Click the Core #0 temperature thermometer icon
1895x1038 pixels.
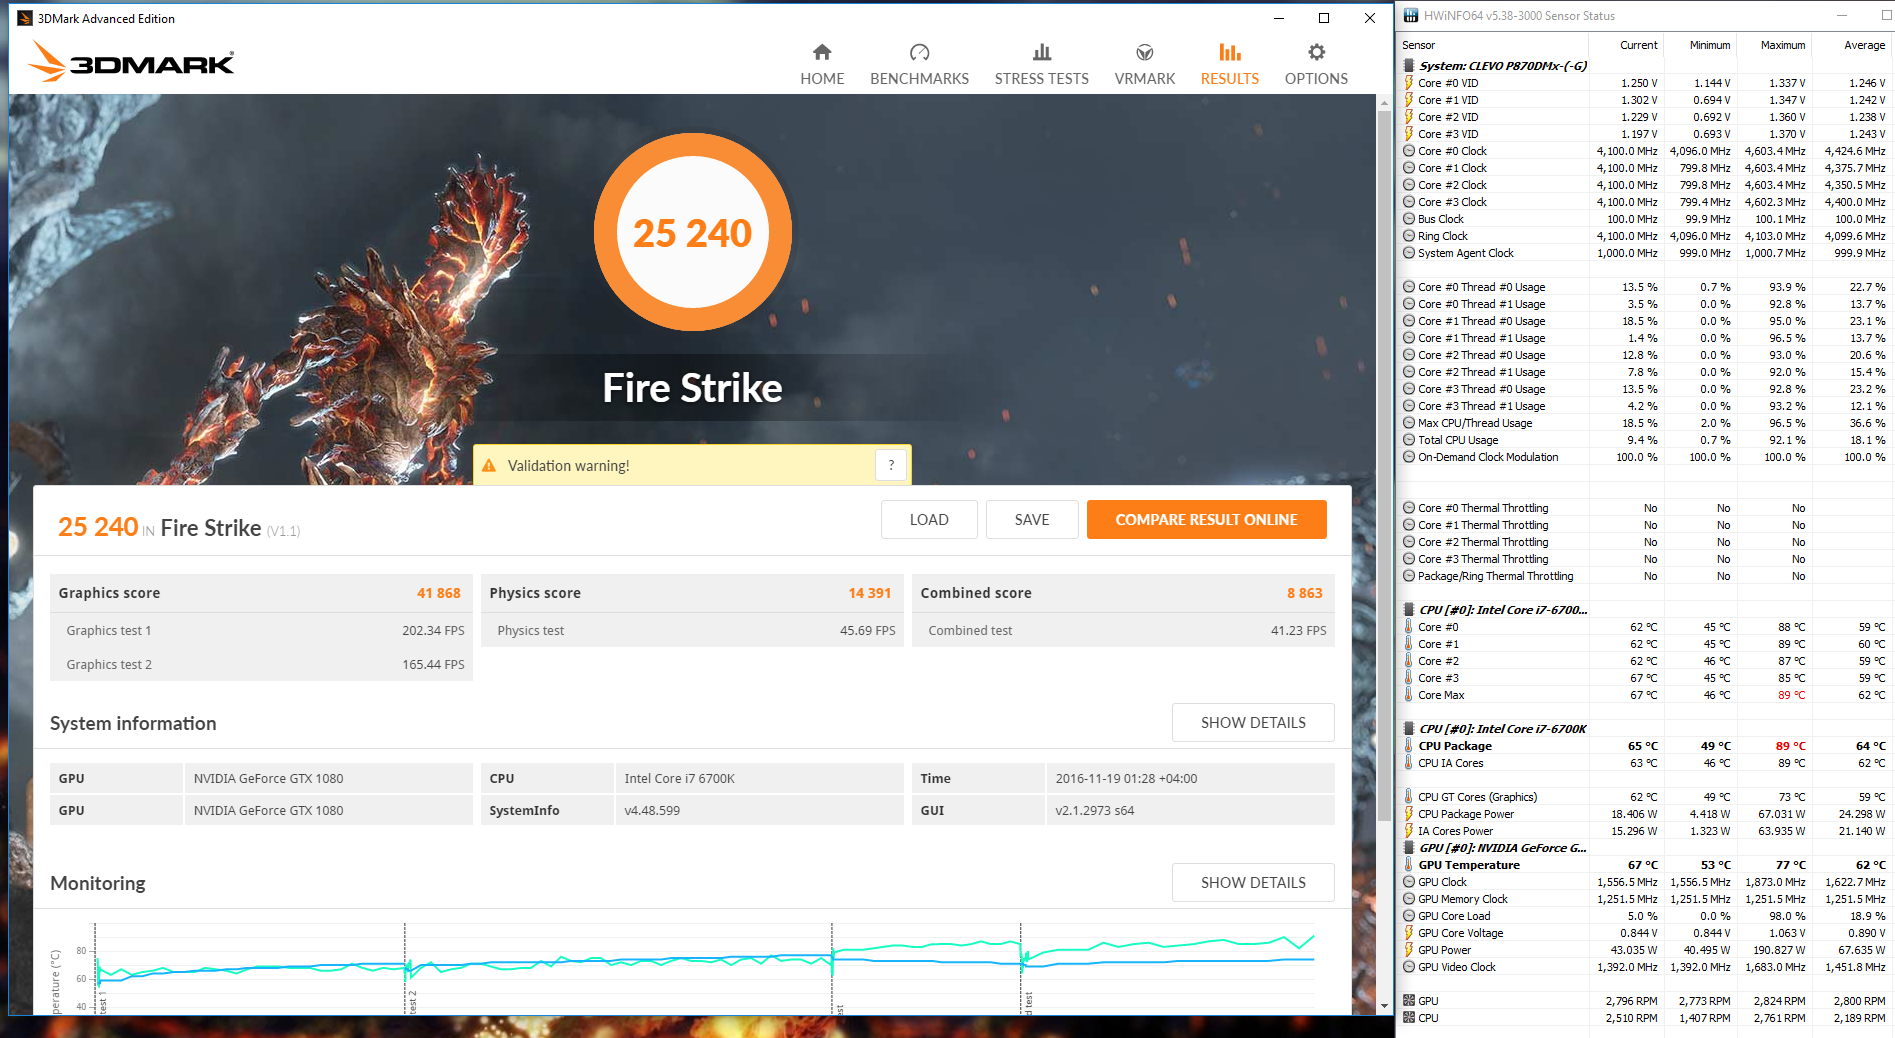click(x=1409, y=627)
